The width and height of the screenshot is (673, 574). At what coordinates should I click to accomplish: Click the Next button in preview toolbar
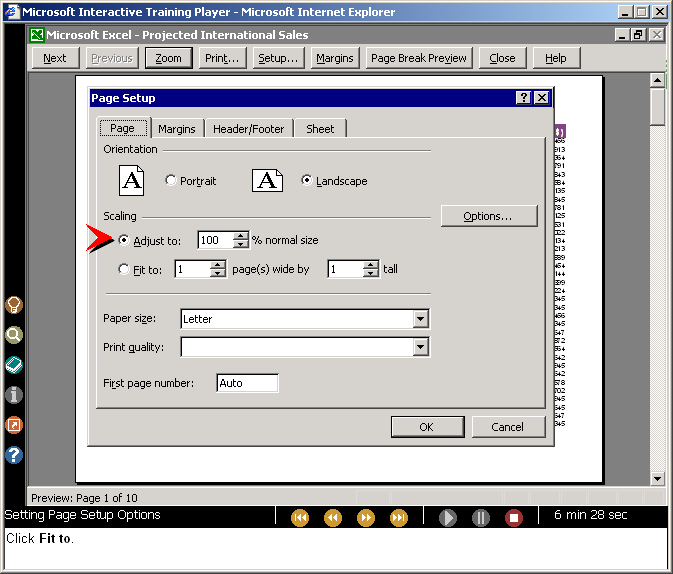click(55, 58)
